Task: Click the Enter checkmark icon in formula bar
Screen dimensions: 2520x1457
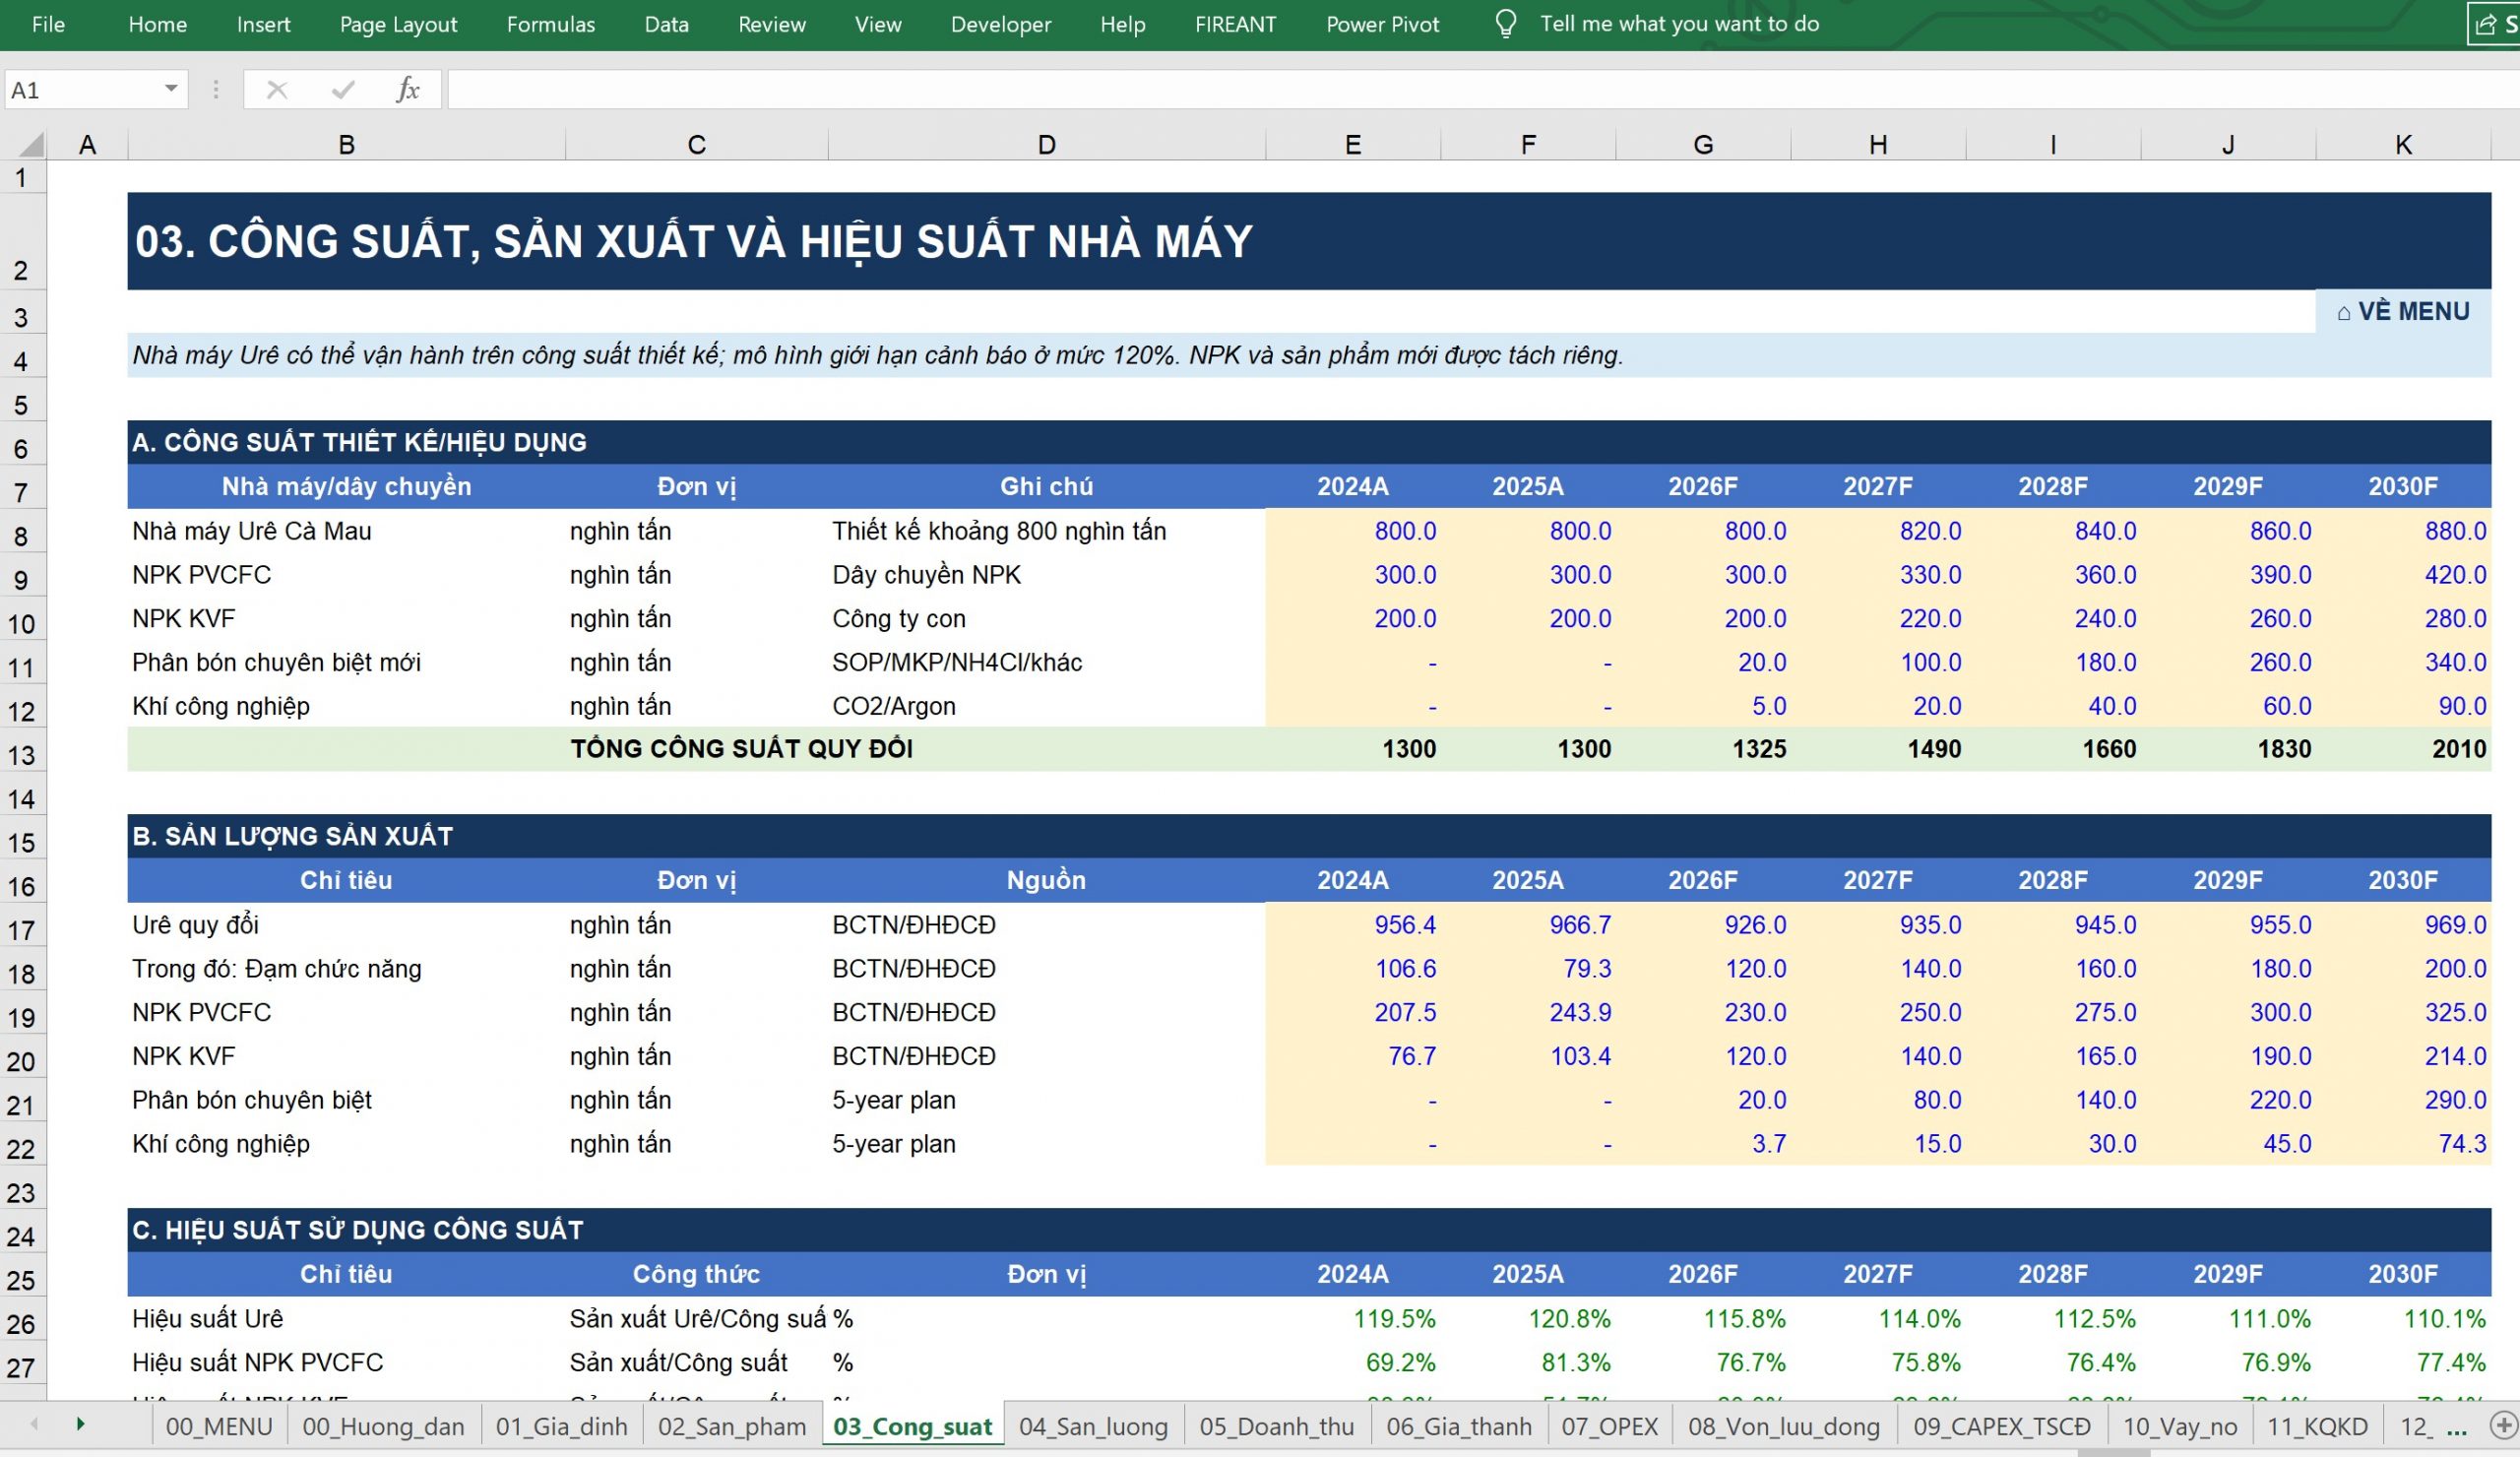Action: coord(343,90)
